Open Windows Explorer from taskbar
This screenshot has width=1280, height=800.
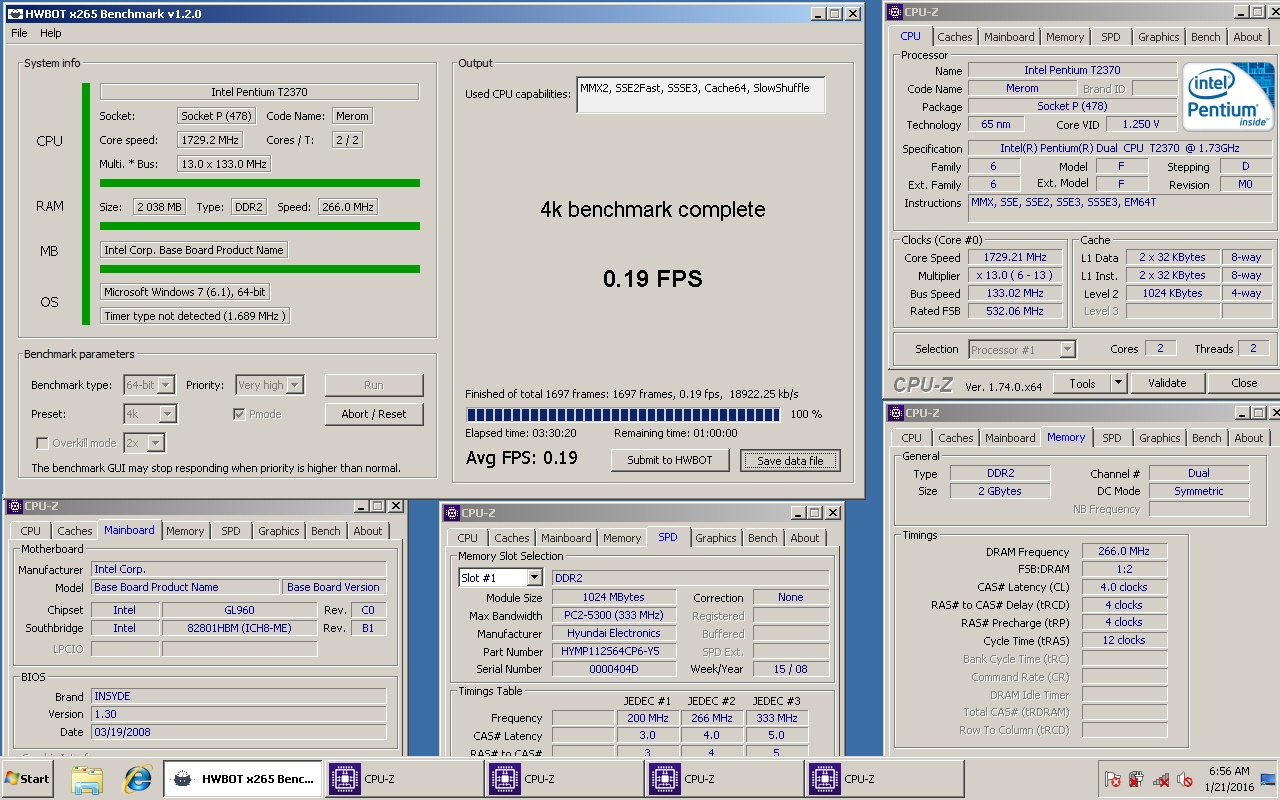[87, 779]
